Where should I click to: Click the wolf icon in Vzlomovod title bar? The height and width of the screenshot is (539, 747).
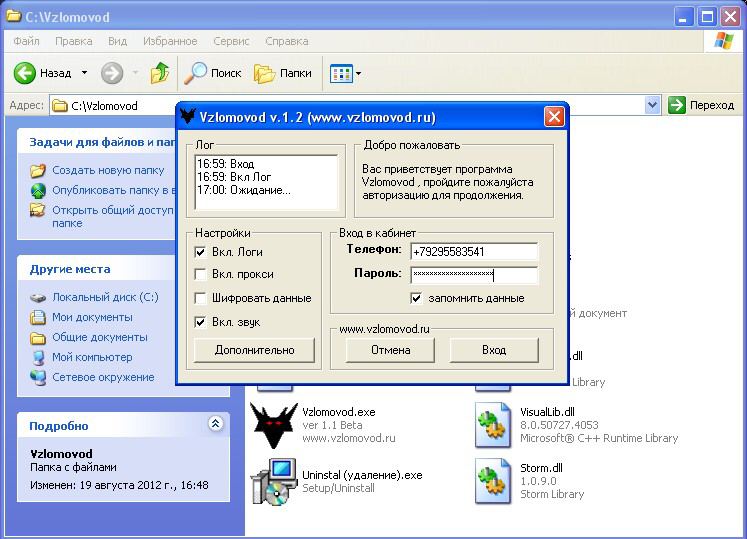coord(188,116)
